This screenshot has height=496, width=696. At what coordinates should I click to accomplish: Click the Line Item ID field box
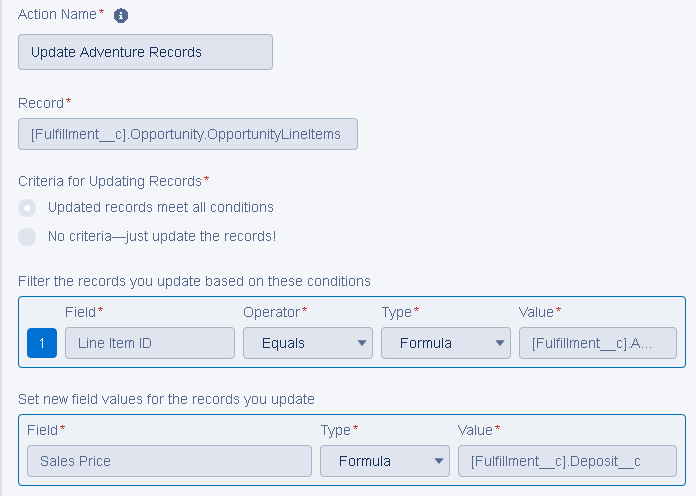(149, 343)
